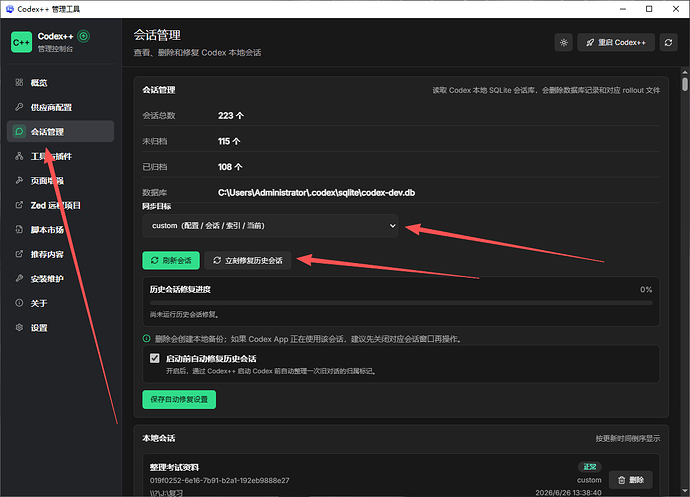Click the chat bubble icon for 会话管理

[x=19, y=132]
